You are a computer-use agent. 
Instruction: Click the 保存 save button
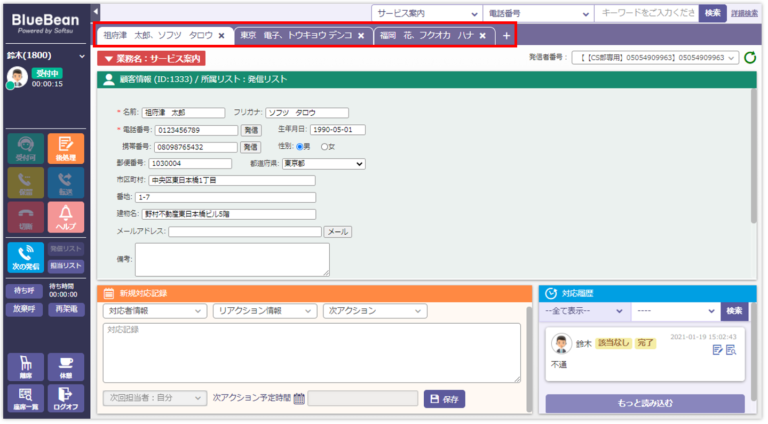(444, 398)
